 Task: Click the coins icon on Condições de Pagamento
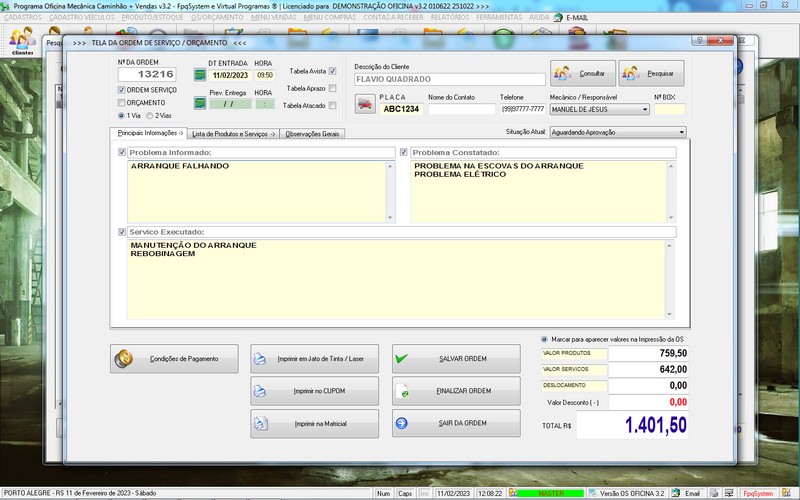(x=123, y=359)
